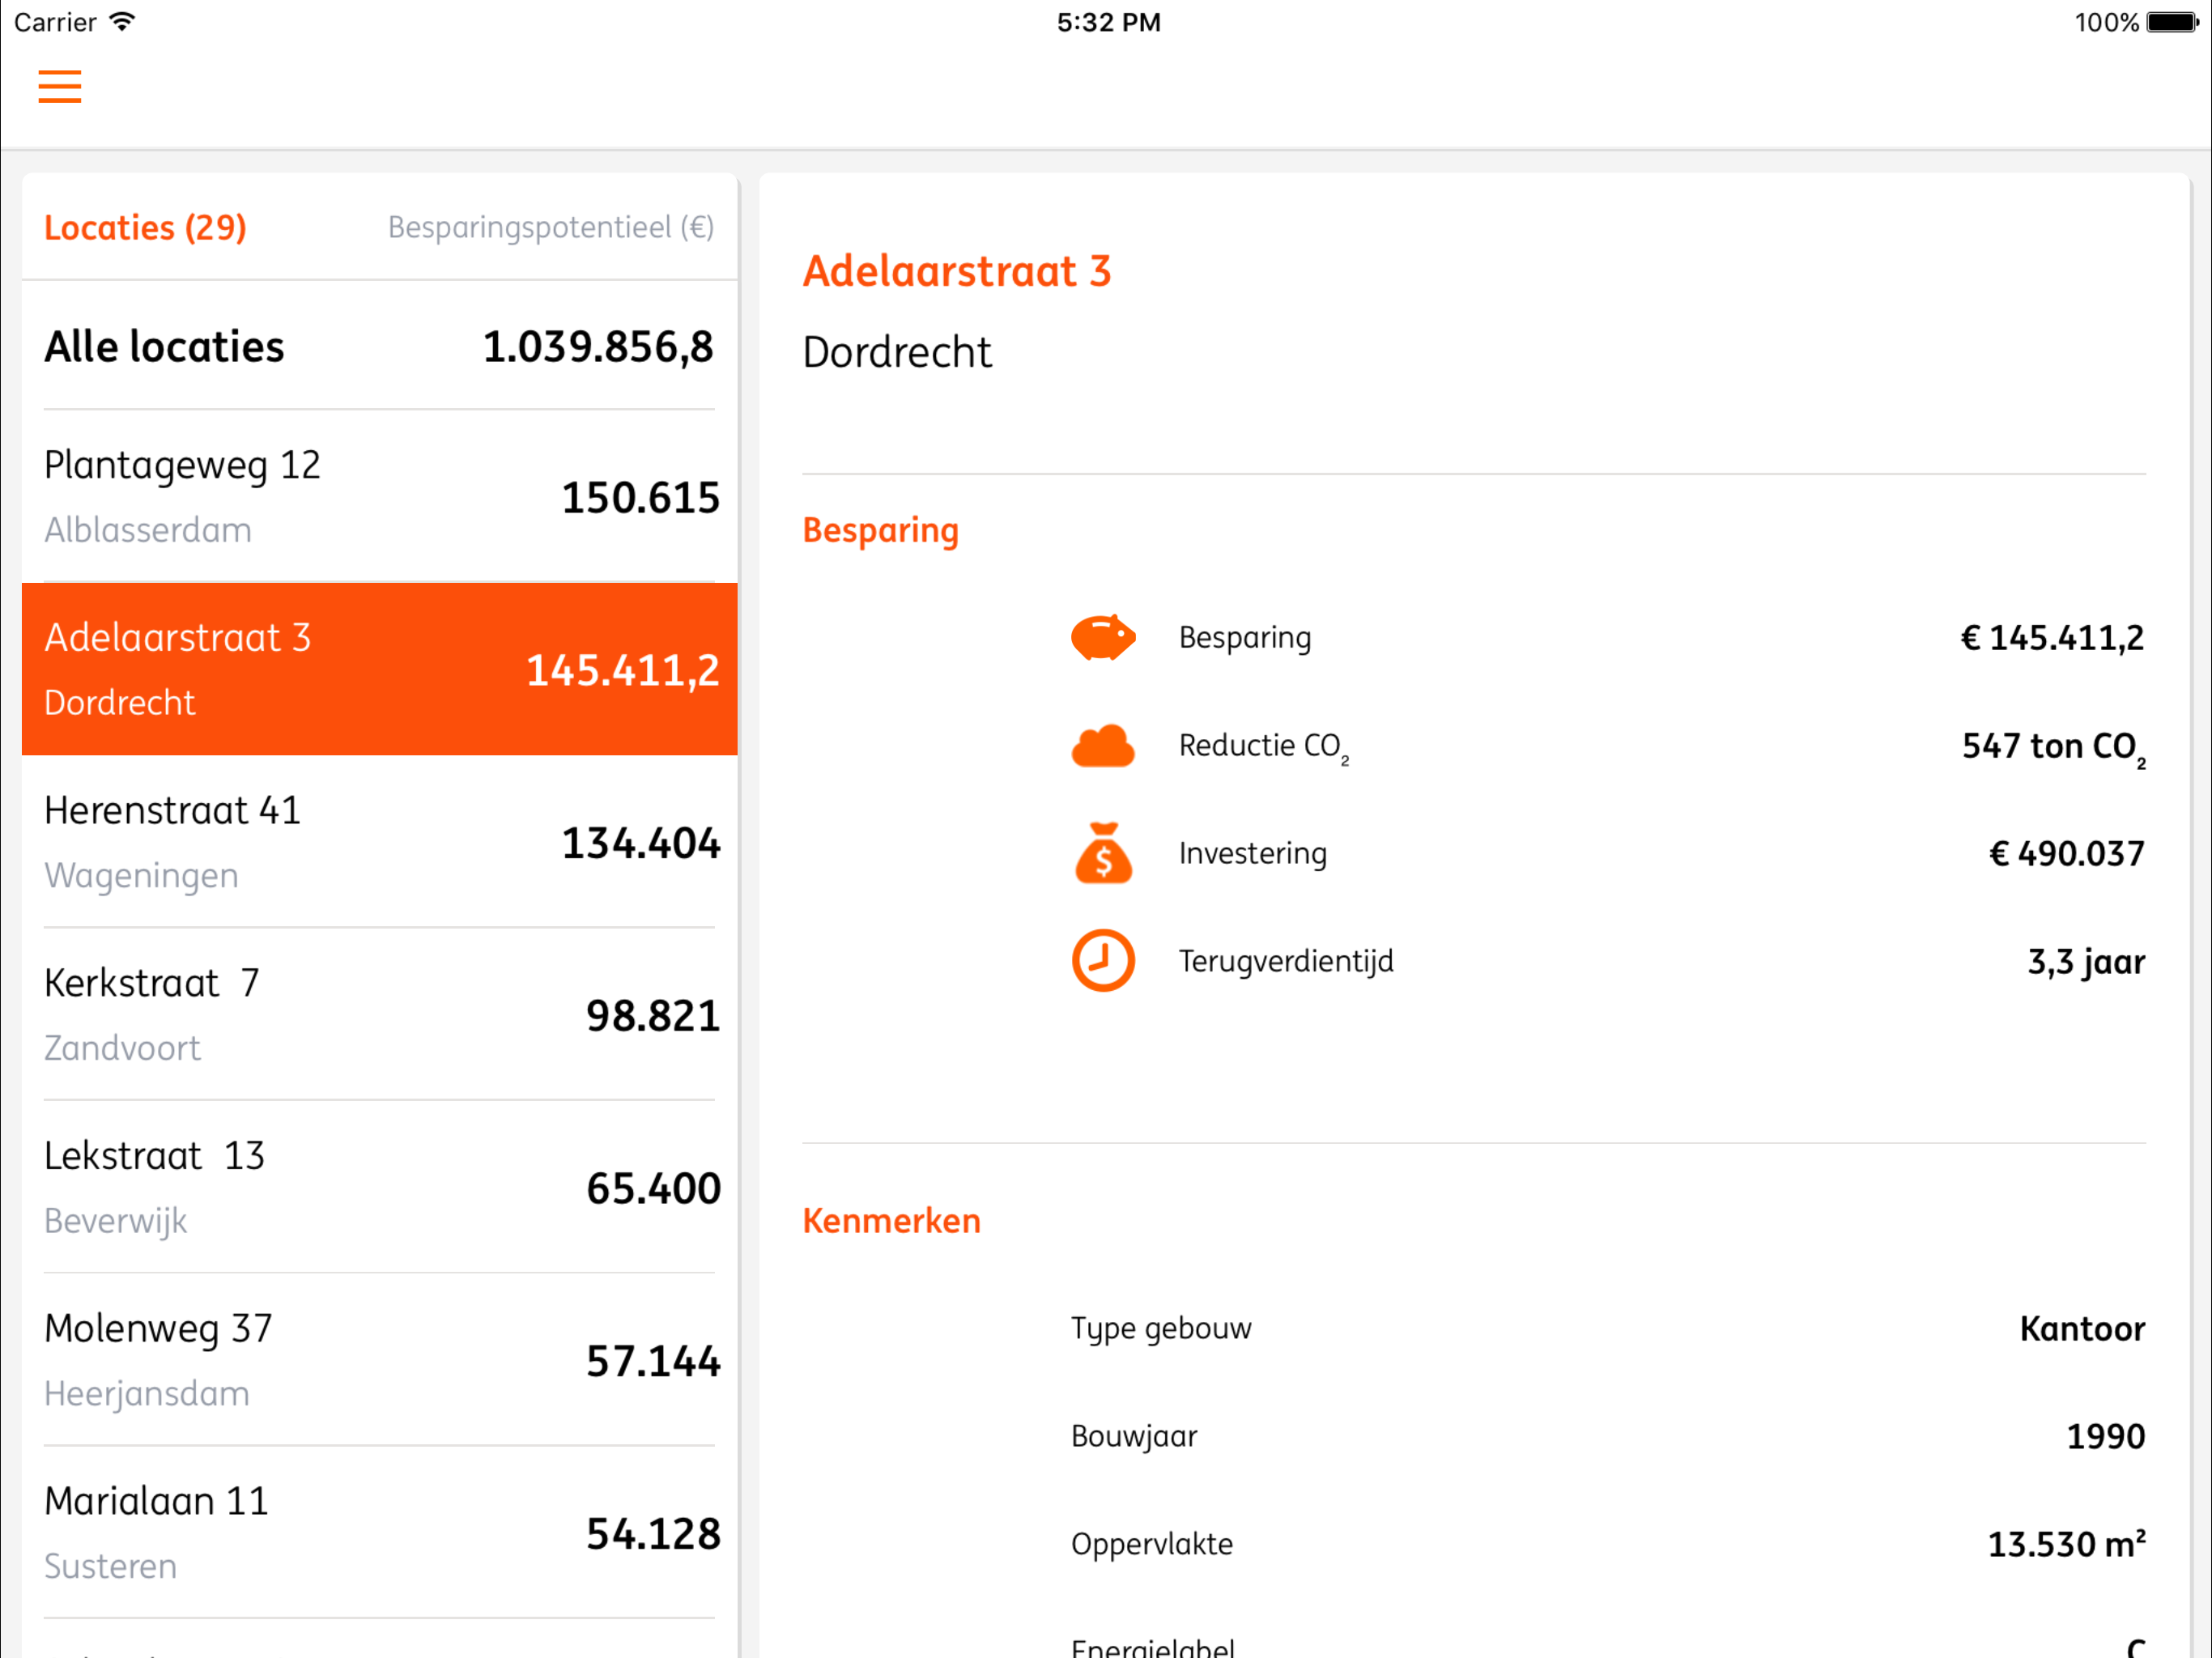Choose Lekstraat 13 Beverwijk location
This screenshot has width=2212, height=1658.
pyautogui.click(x=379, y=1188)
